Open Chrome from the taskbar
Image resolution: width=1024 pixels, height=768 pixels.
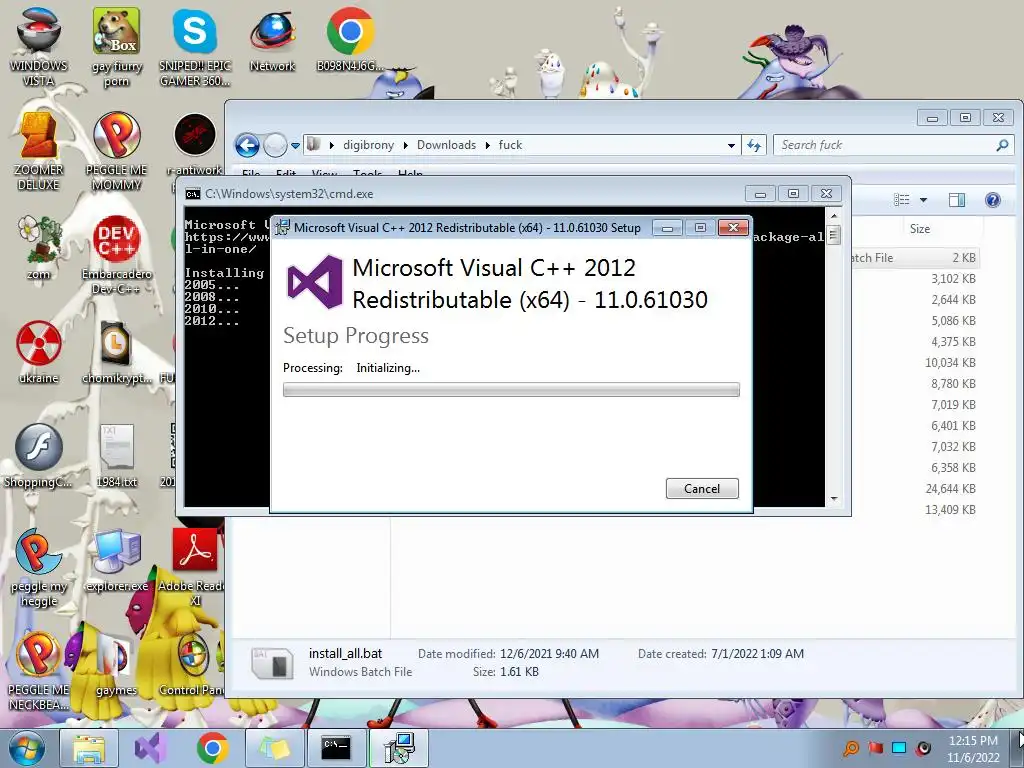pyautogui.click(x=212, y=748)
